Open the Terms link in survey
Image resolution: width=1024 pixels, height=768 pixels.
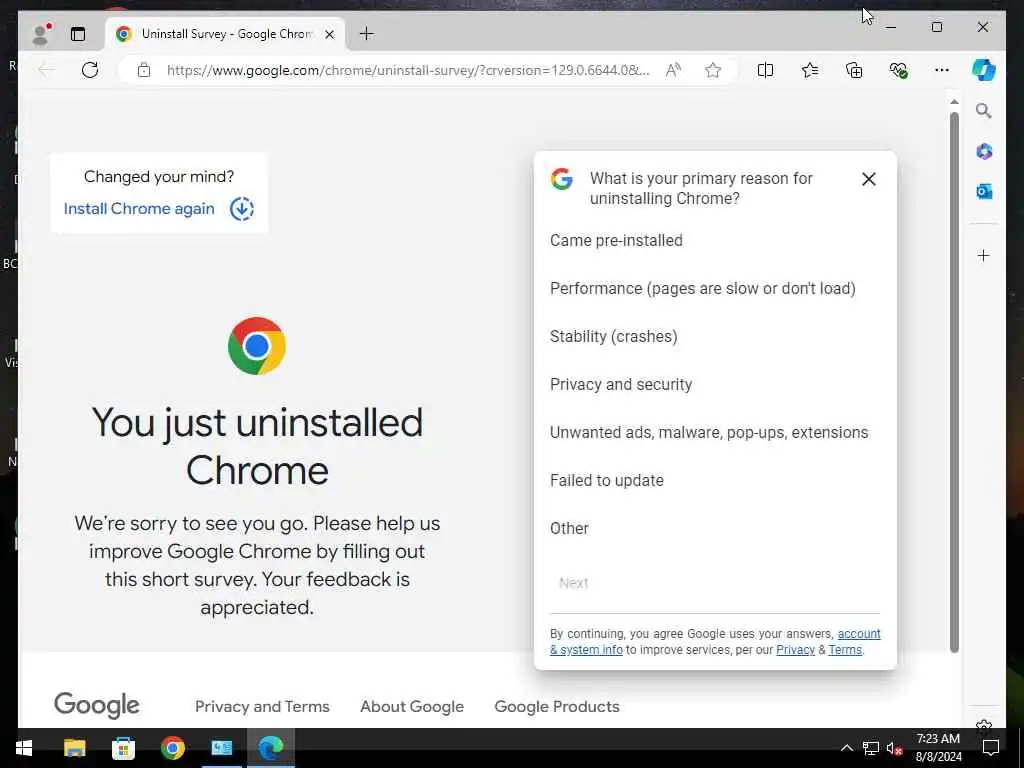pyautogui.click(x=845, y=650)
